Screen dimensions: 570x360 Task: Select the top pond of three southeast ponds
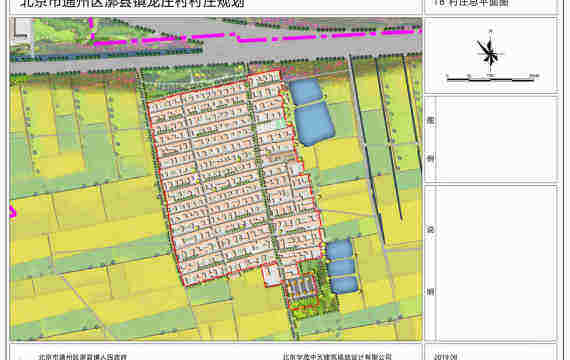coord(340,249)
